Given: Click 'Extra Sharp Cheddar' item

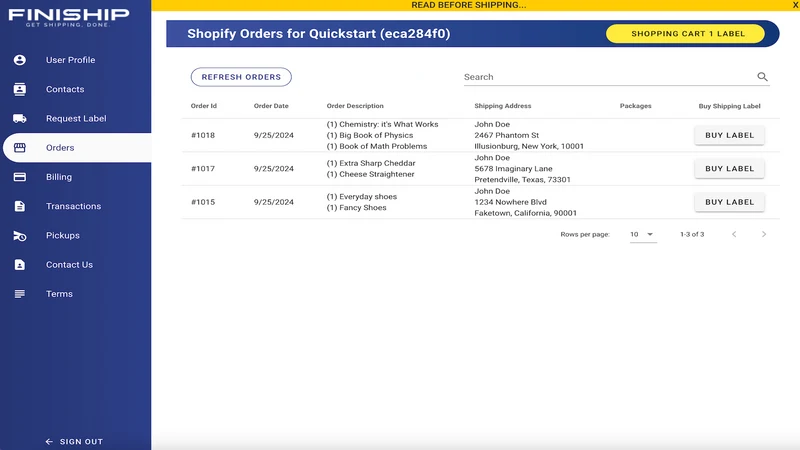Looking at the screenshot, I should [x=371, y=163].
